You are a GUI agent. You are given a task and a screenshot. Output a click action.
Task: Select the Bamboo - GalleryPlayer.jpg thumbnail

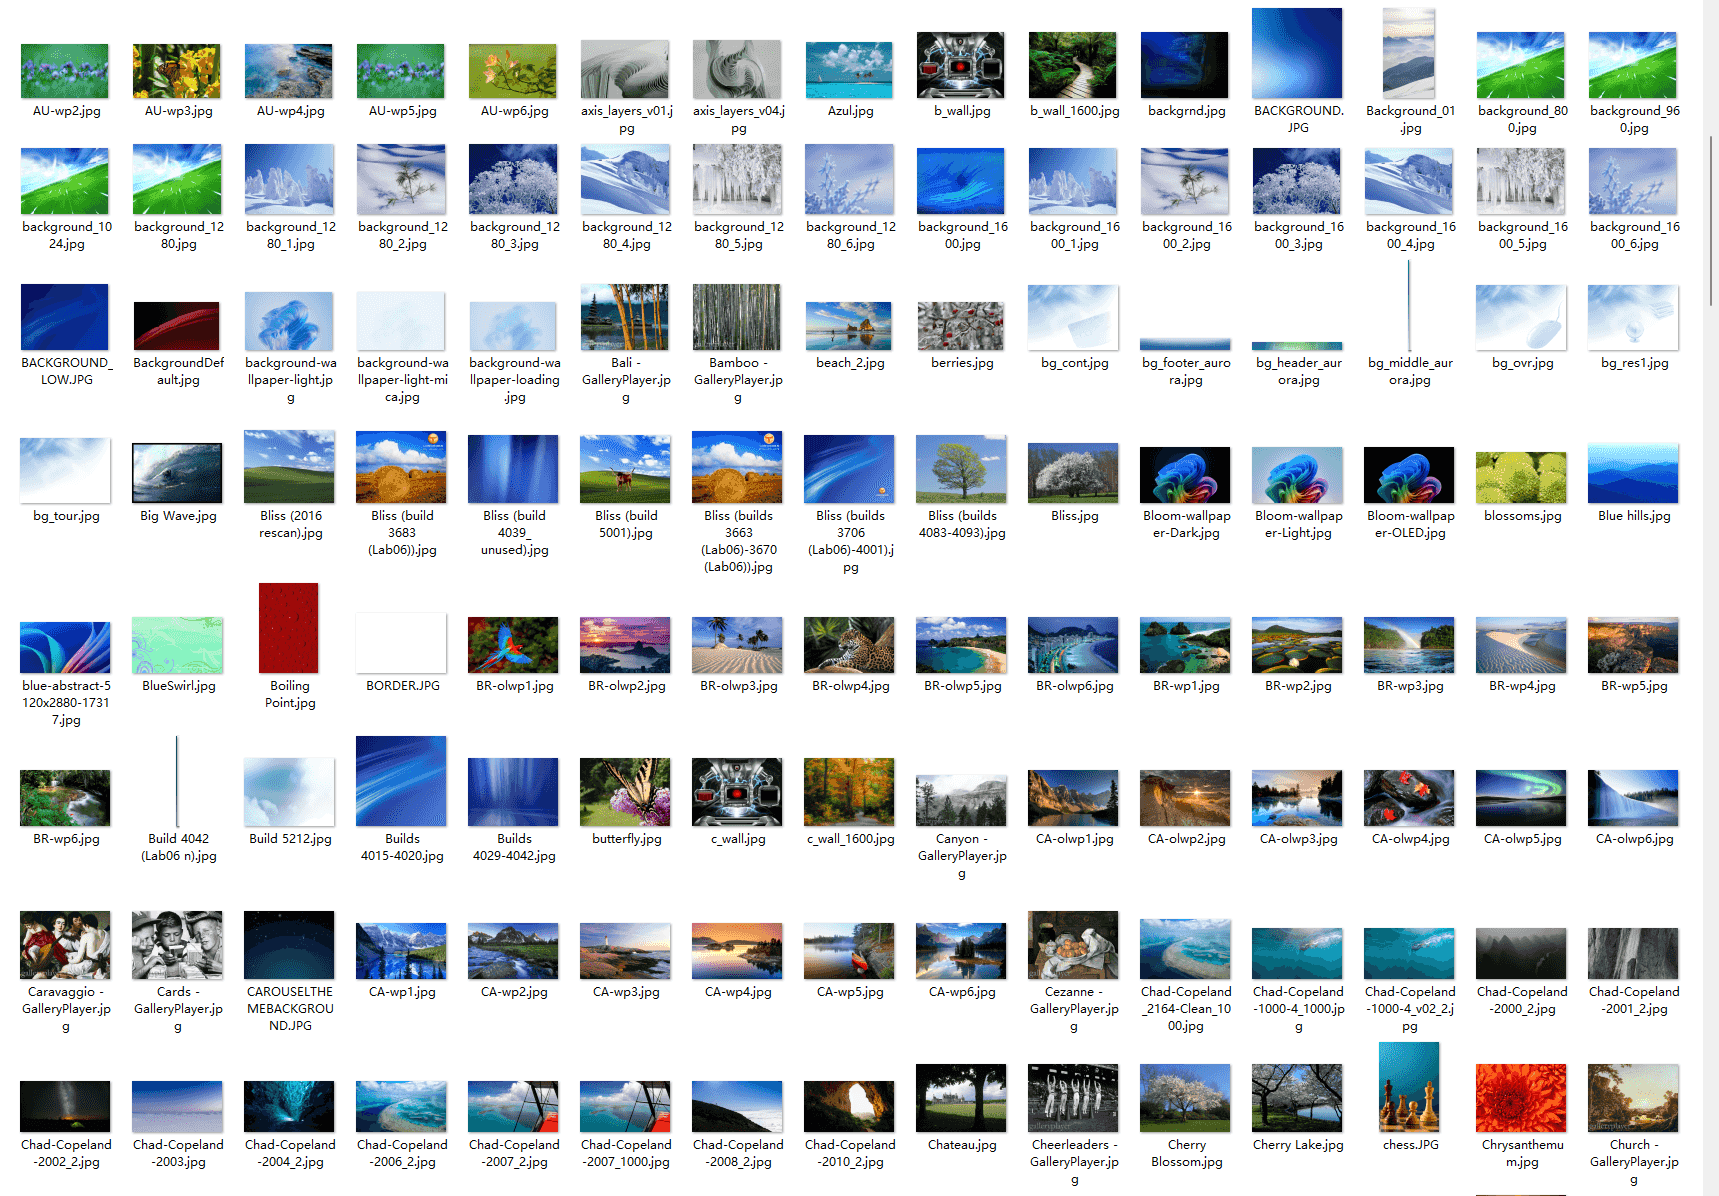[x=737, y=317]
